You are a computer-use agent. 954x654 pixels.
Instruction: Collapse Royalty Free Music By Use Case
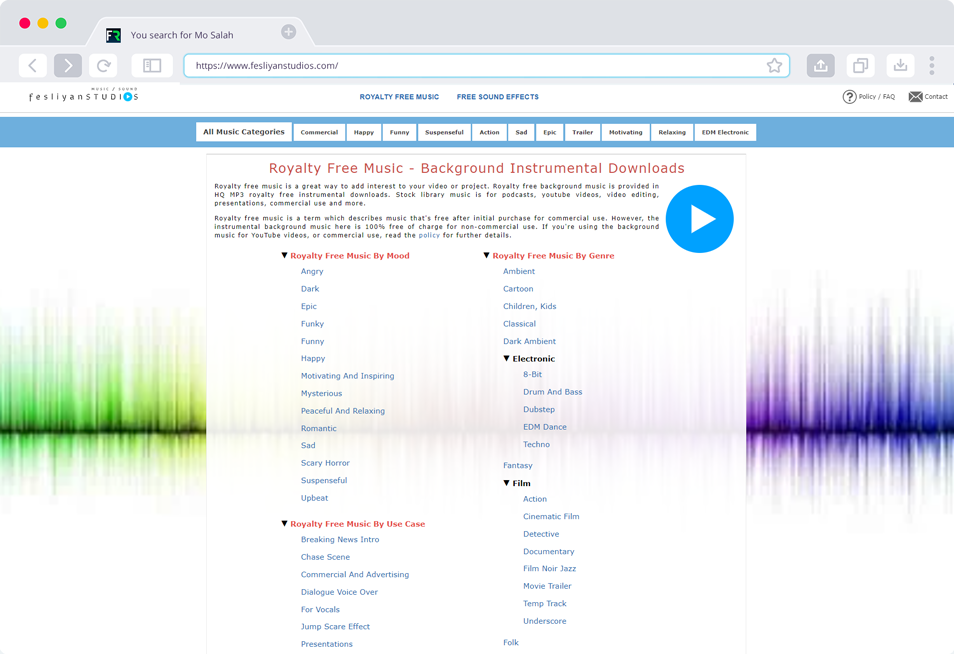pos(284,524)
